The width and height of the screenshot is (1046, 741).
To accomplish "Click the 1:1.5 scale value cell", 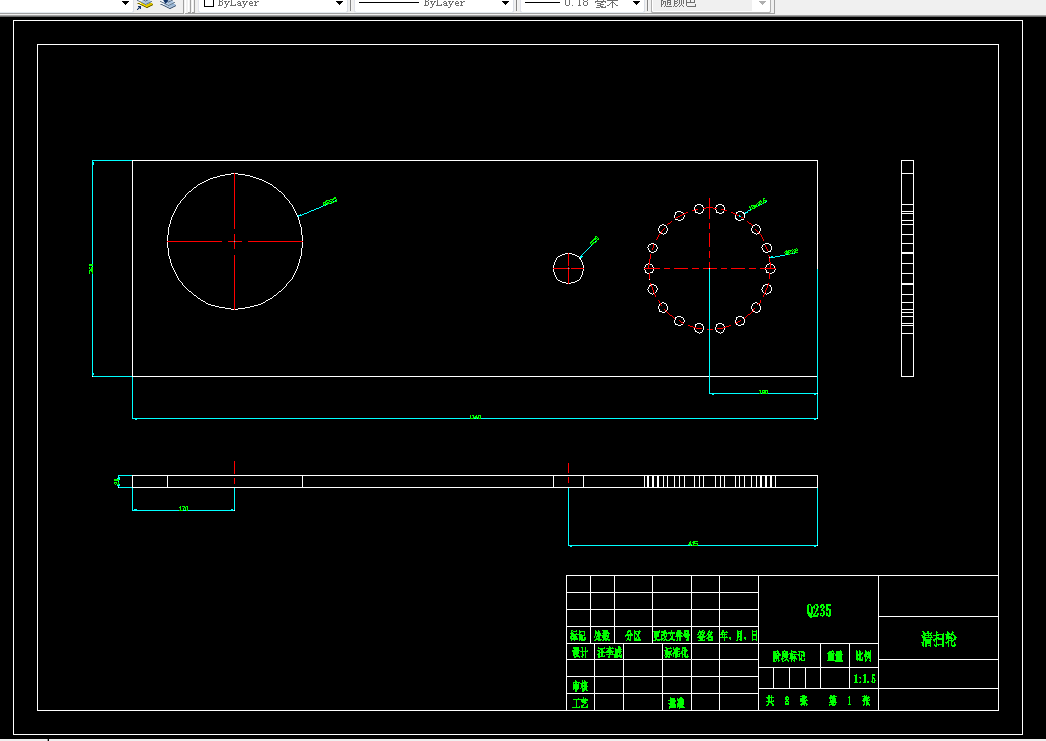I will click(x=865, y=678).
